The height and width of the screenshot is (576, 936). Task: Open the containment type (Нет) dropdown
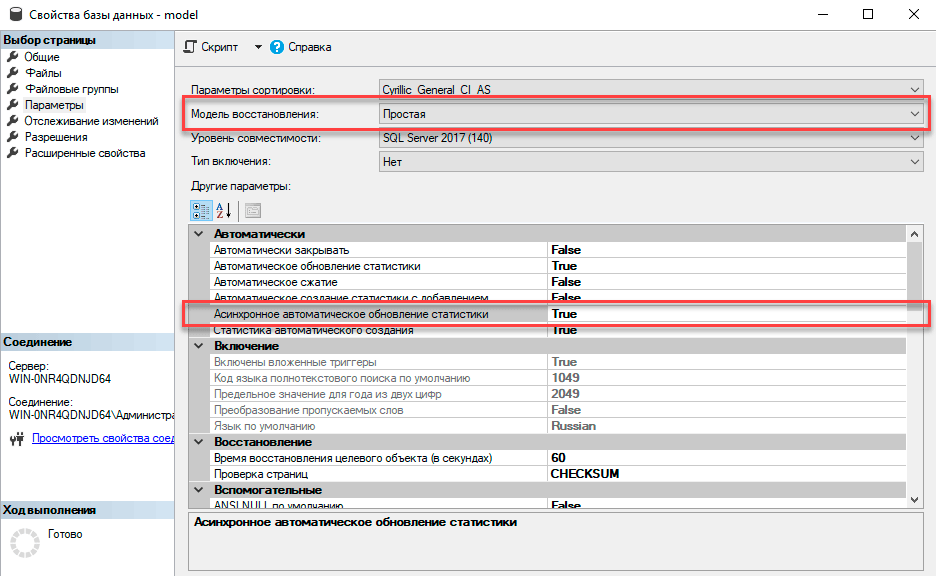click(x=913, y=162)
